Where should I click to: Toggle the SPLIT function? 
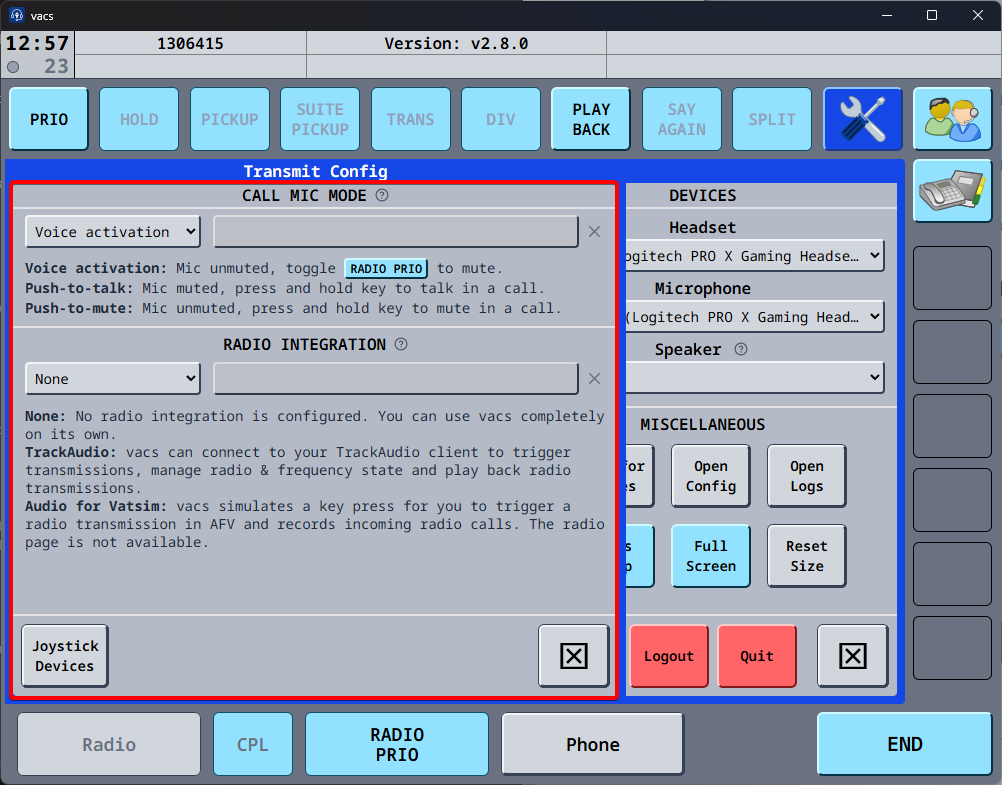coord(772,119)
